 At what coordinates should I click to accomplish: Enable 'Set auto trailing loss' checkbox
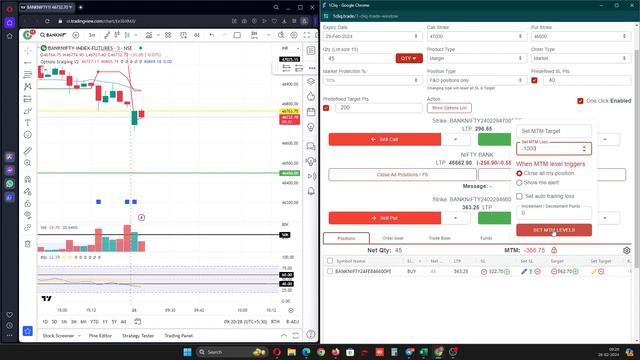click(x=519, y=196)
